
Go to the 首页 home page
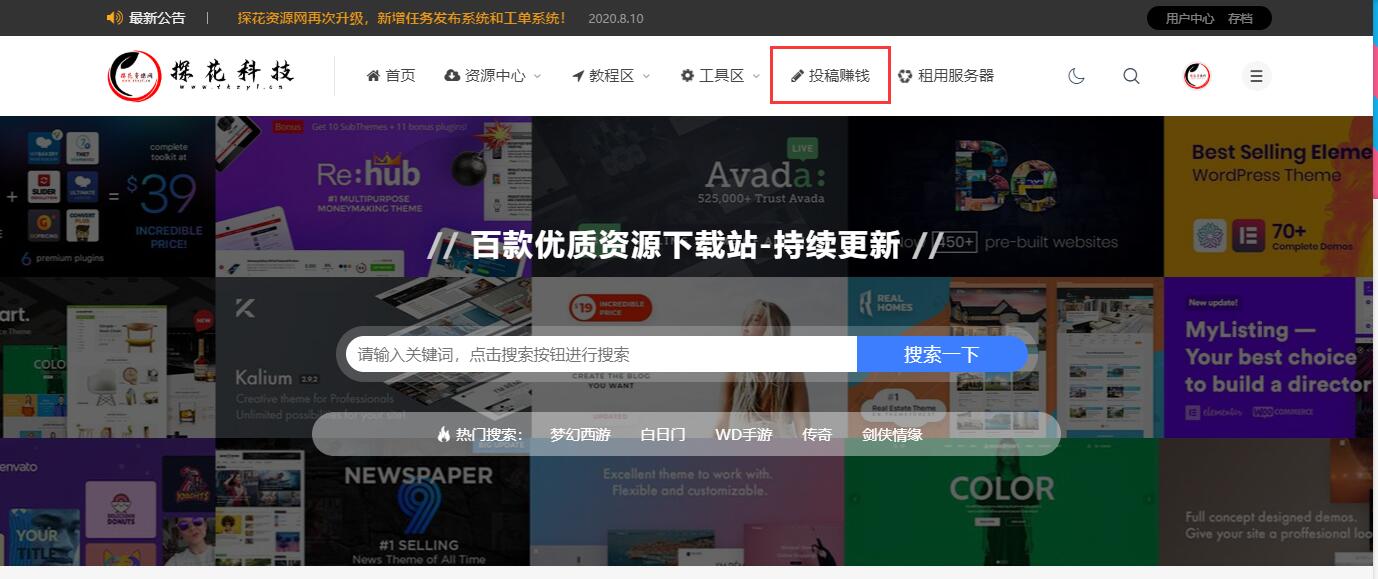(x=391, y=76)
